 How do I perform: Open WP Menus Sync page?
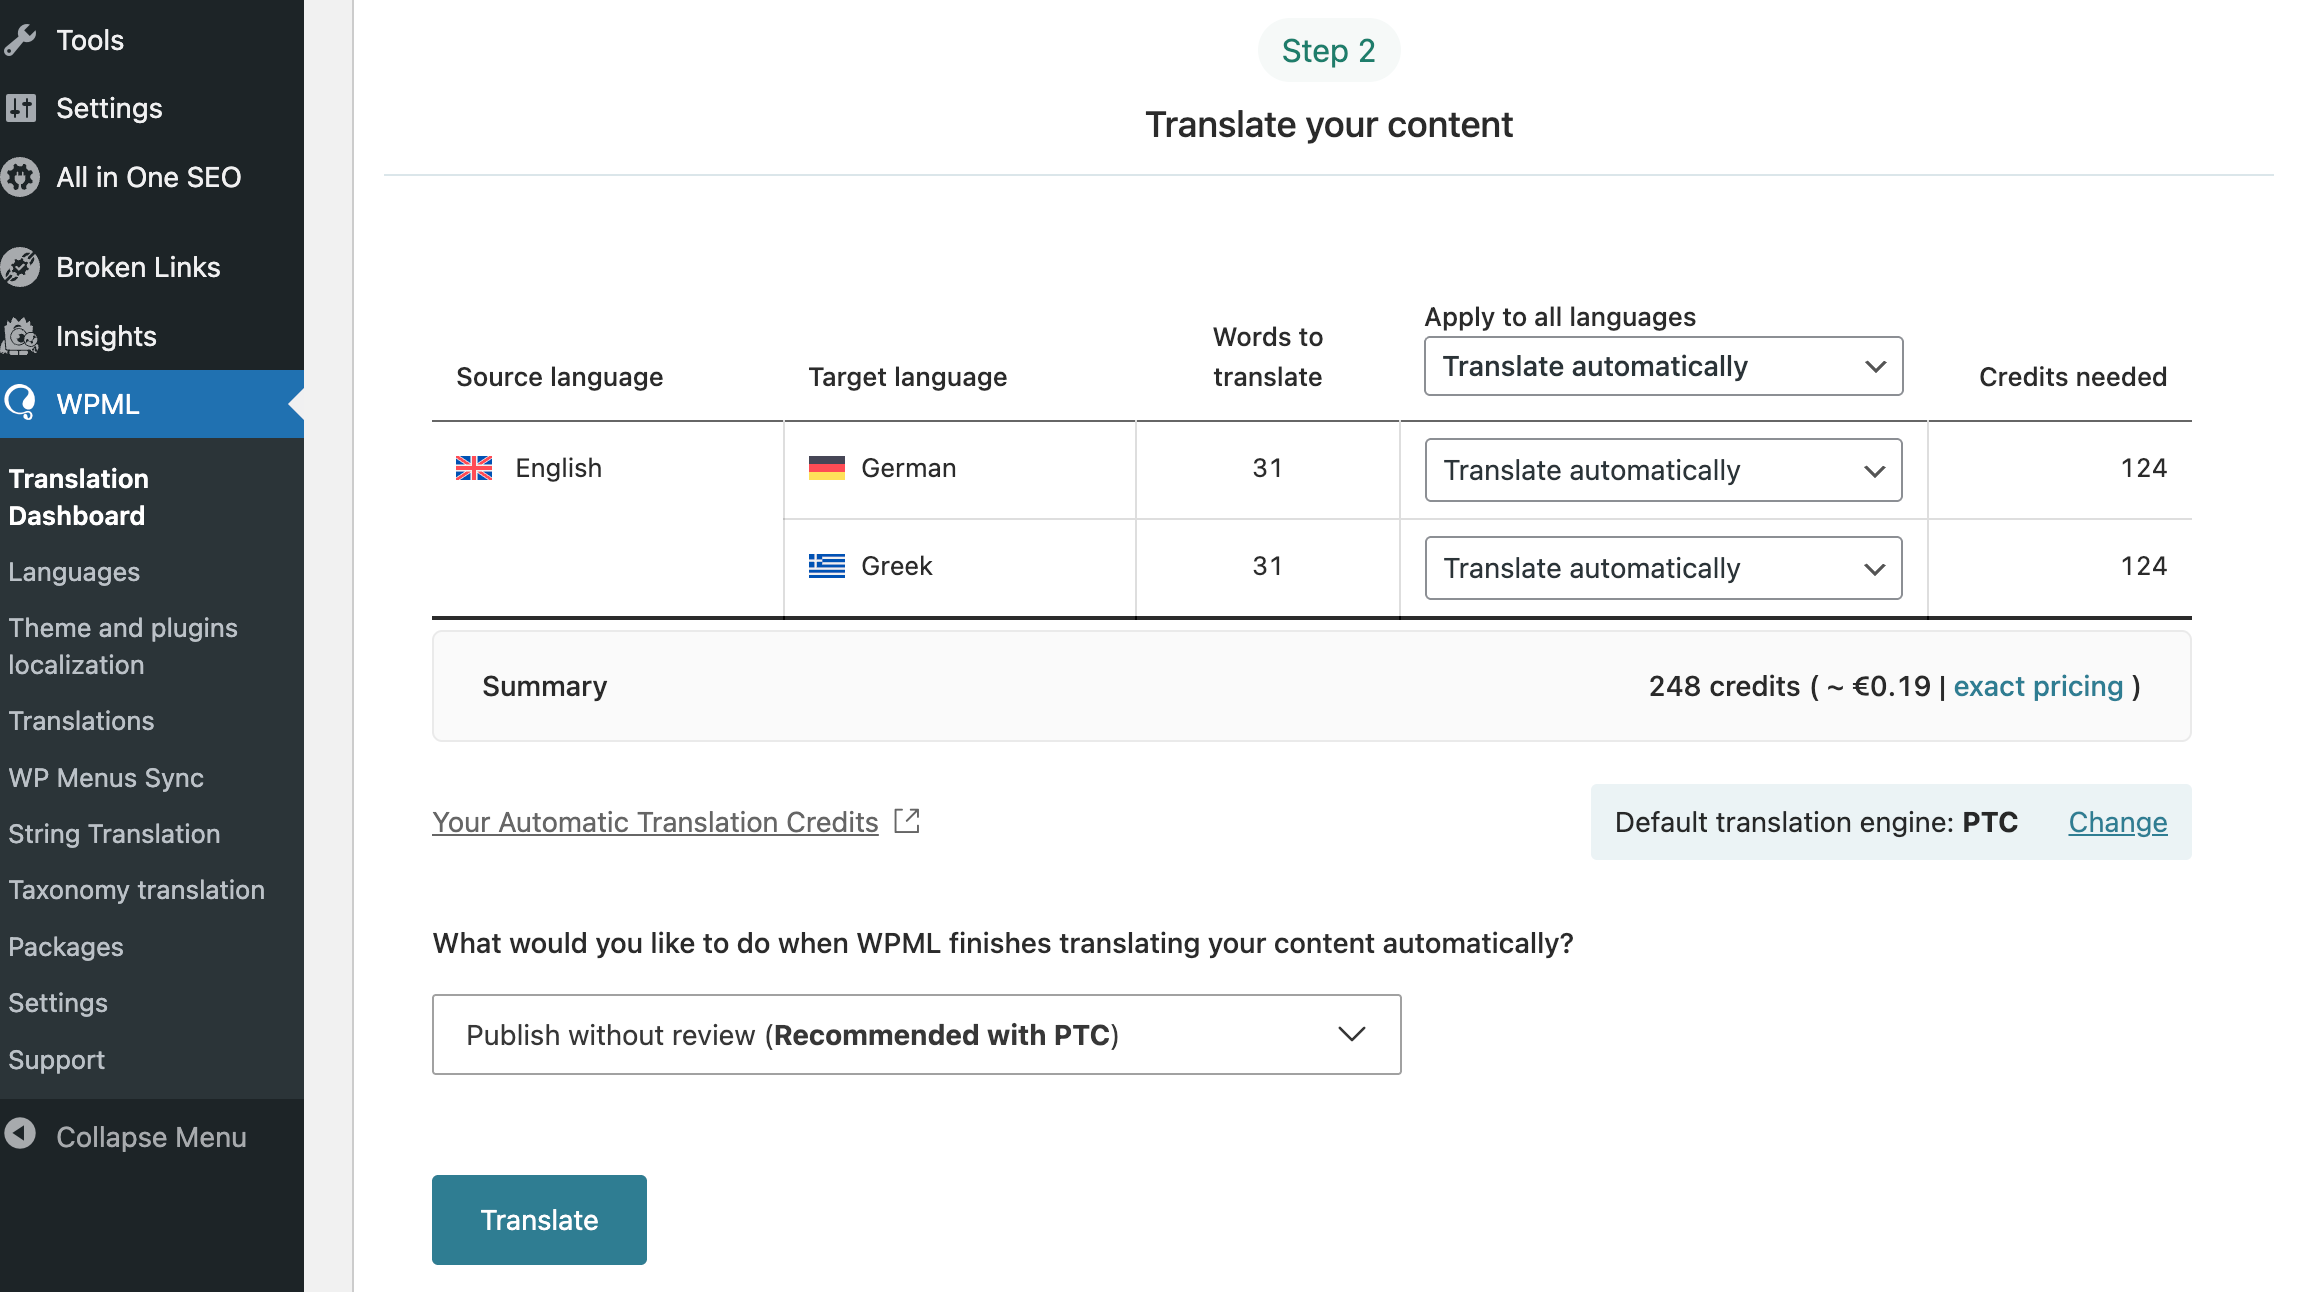pos(106,778)
